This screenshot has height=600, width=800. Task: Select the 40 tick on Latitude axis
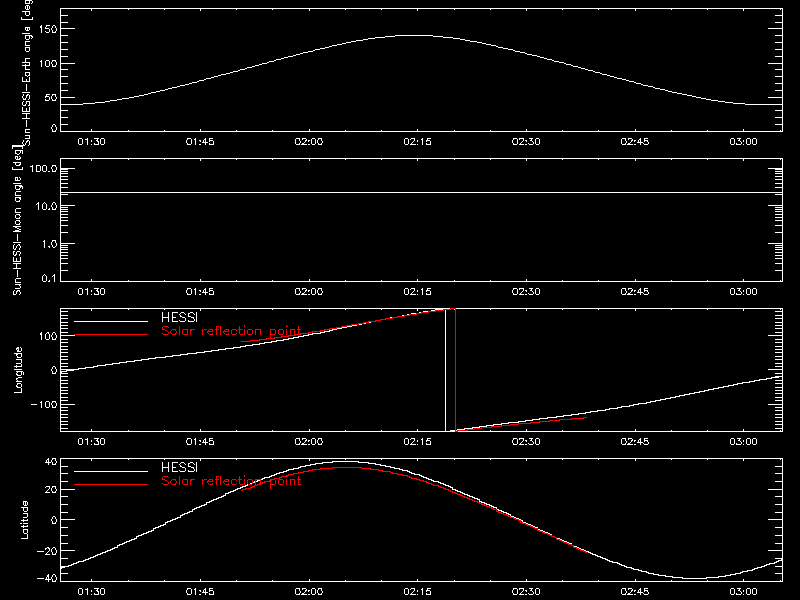click(51, 462)
